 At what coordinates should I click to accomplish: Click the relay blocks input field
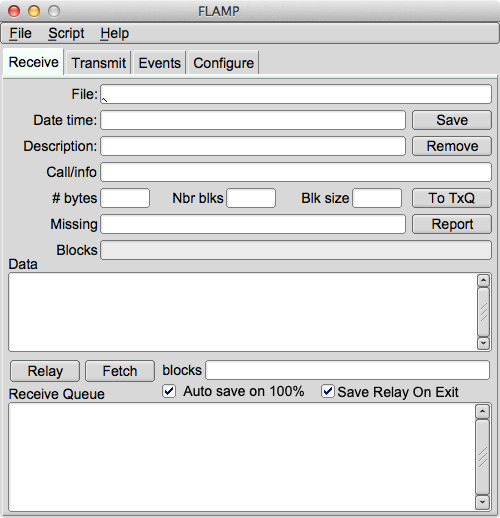pos(348,370)
